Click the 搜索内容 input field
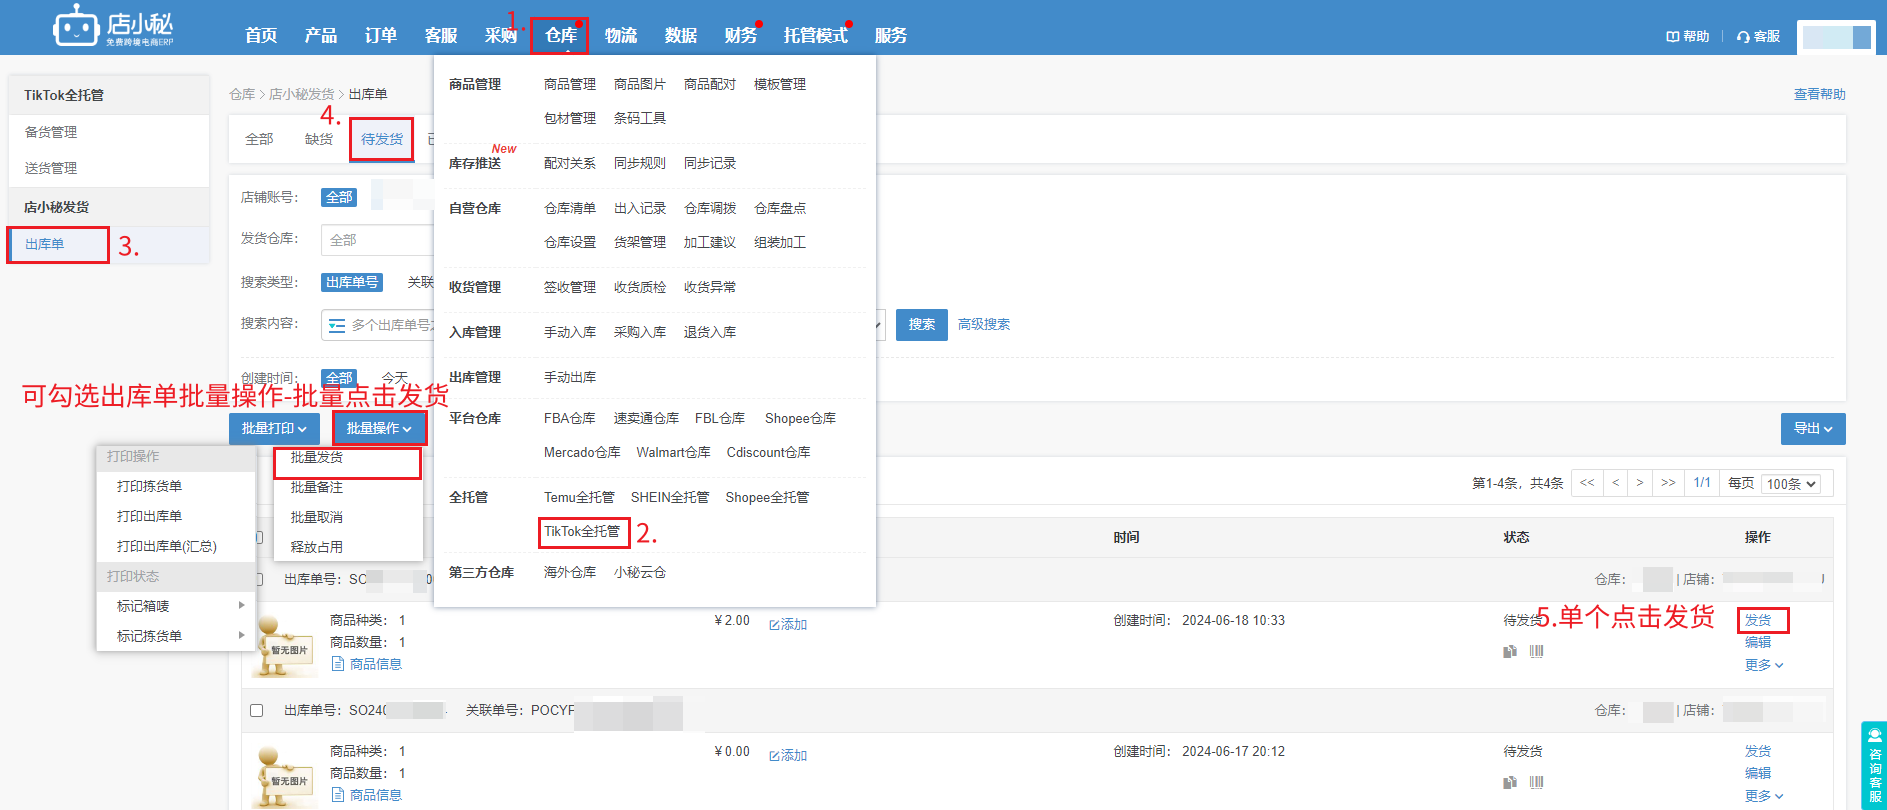This screenshot has width=1887, height=810. [378, 325]
